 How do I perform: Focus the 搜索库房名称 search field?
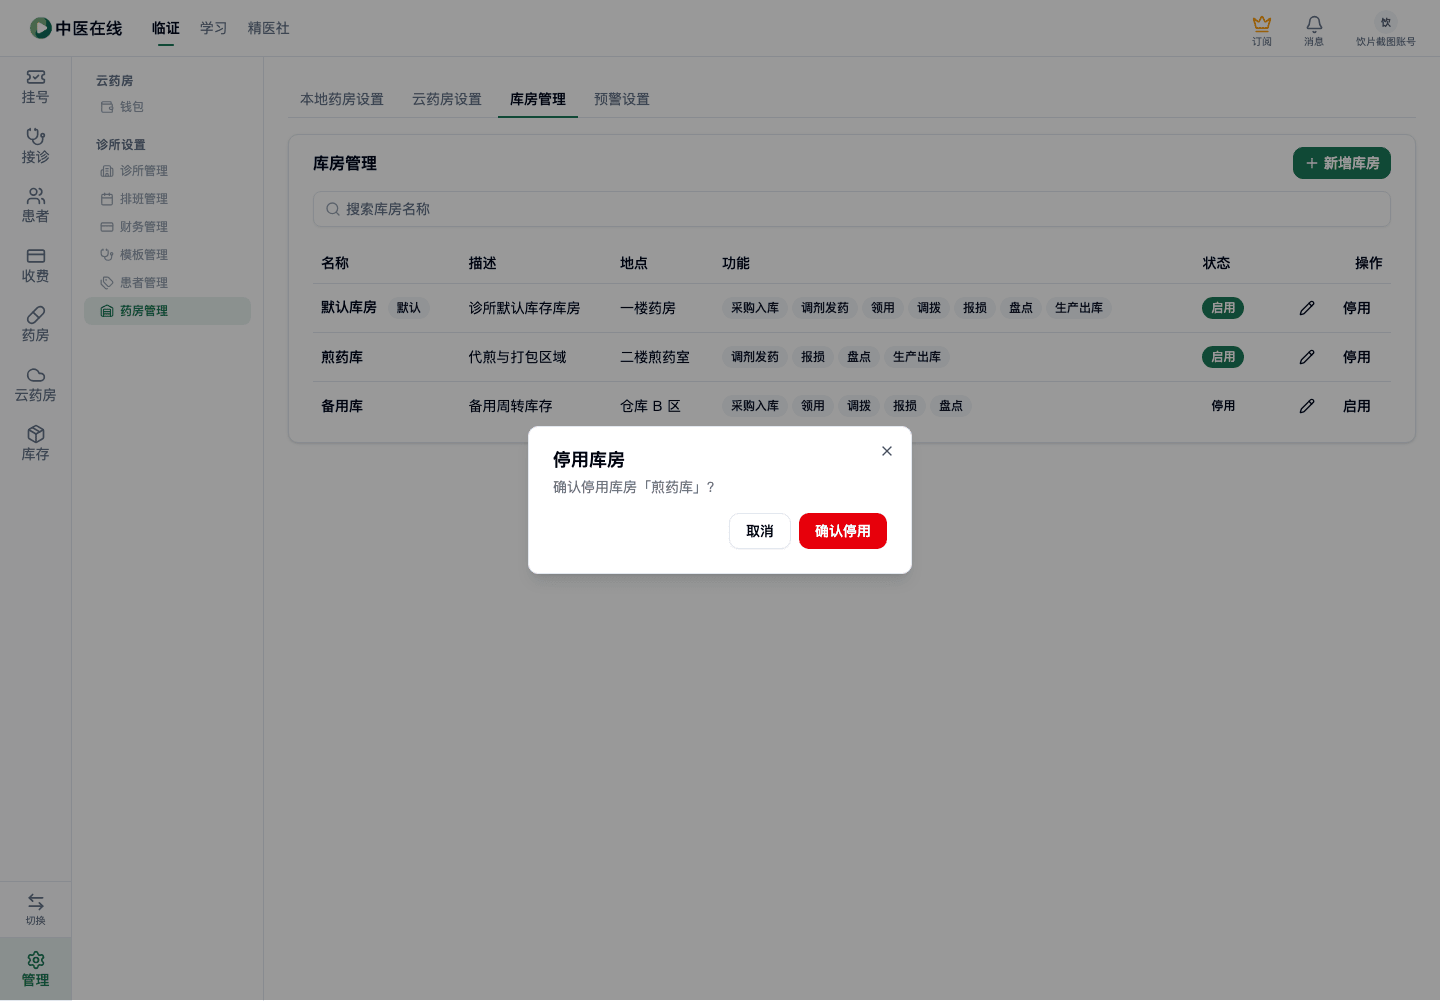(x=852, y=209)
